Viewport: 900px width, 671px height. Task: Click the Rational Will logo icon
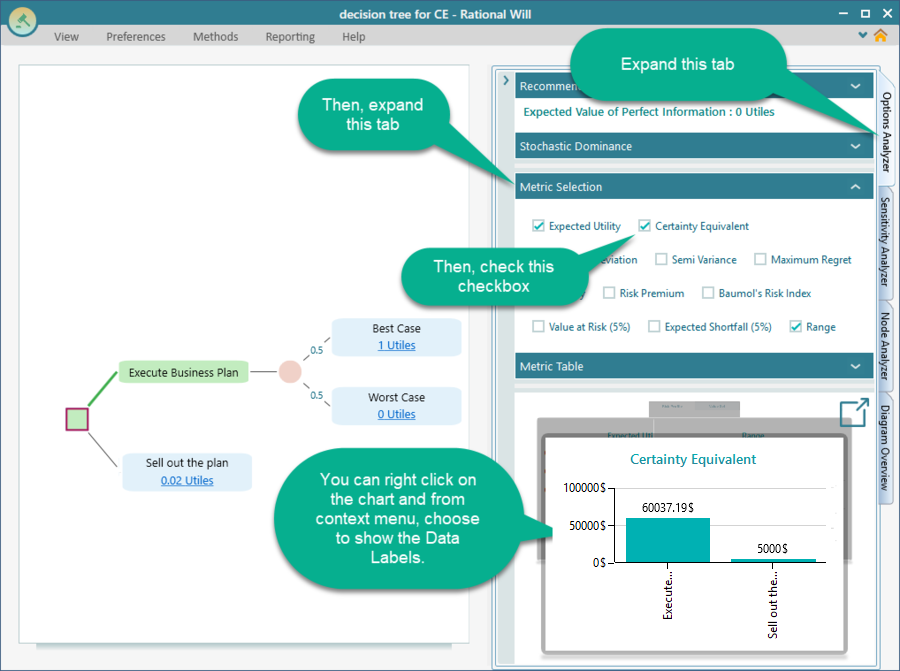pos(21,22)
